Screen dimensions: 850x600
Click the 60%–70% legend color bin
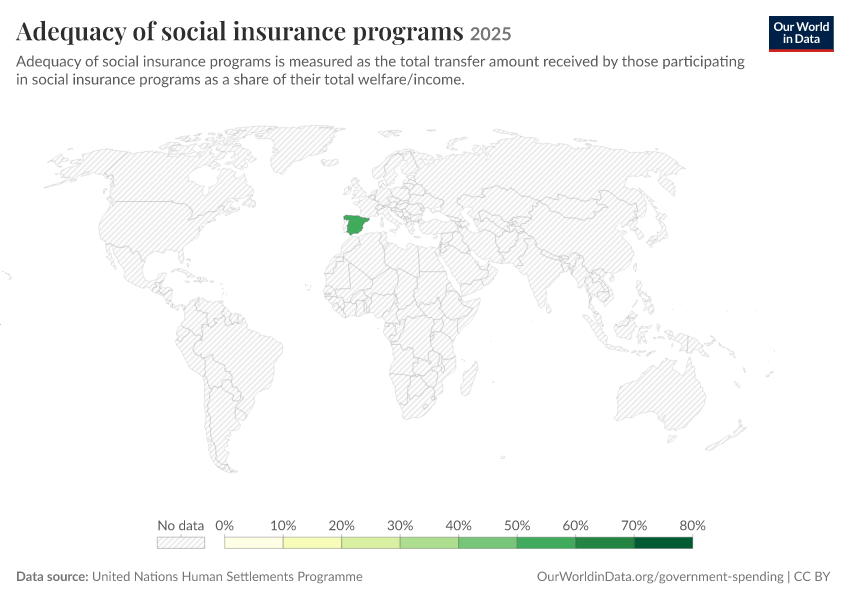click(605, 543)
